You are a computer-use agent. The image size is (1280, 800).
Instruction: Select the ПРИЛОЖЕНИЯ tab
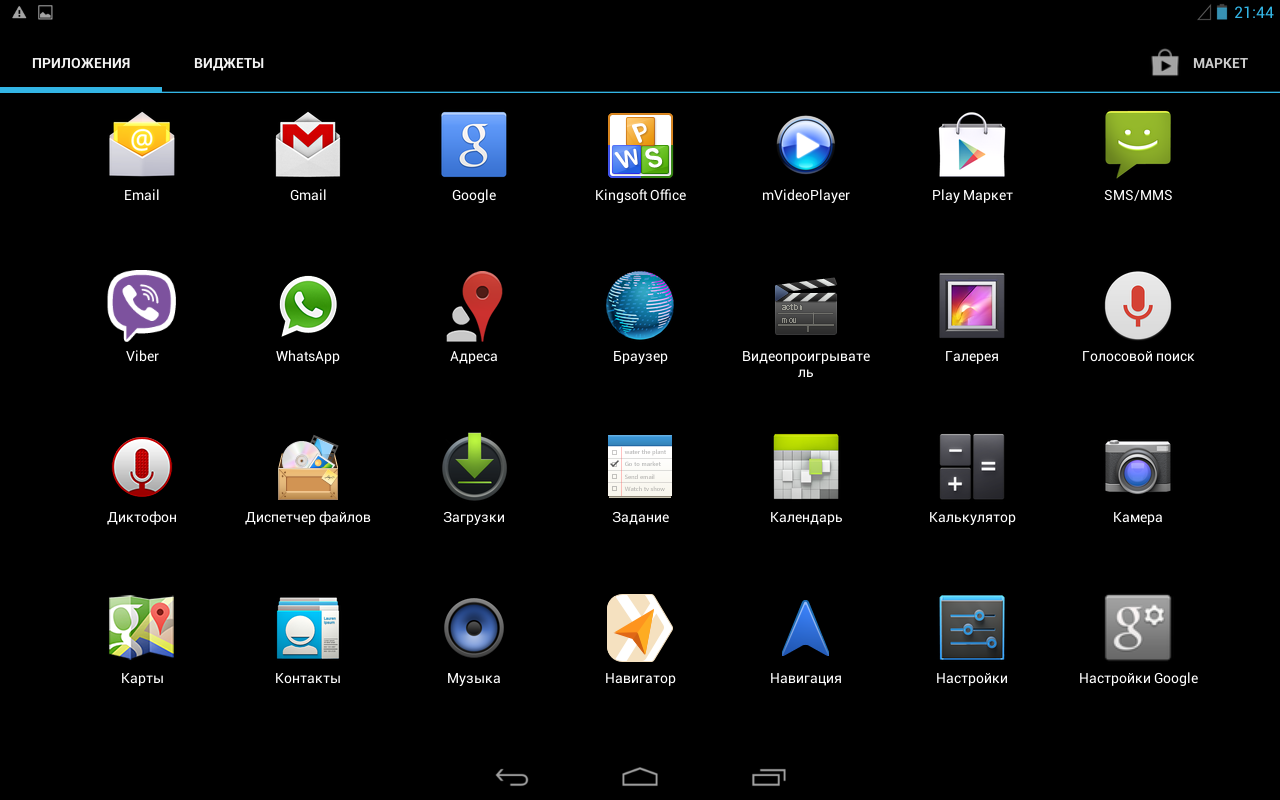click(81, 63)
